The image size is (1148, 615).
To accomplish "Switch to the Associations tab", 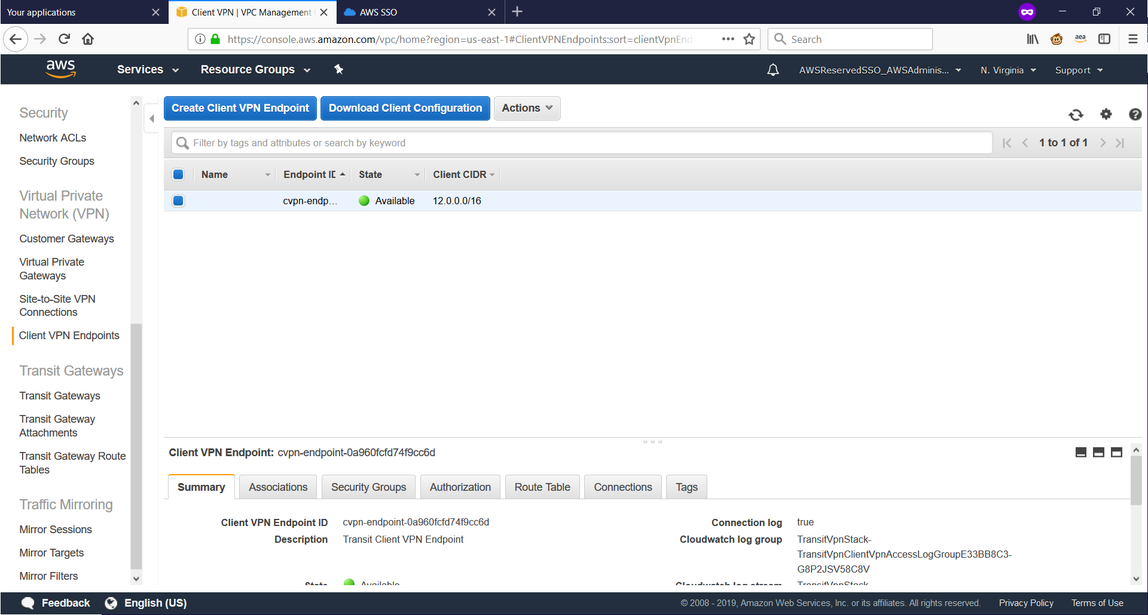I will [x=278, y=487].
